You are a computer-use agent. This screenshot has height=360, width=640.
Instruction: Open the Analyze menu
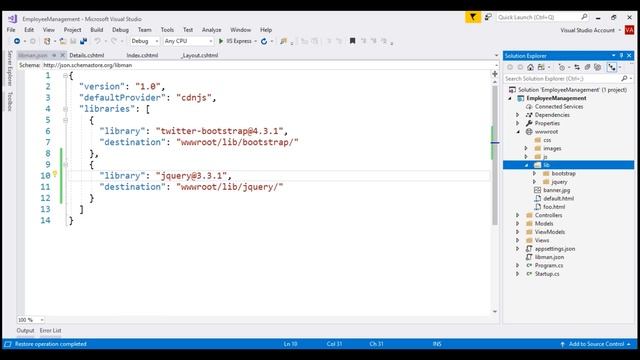point(211,30)
